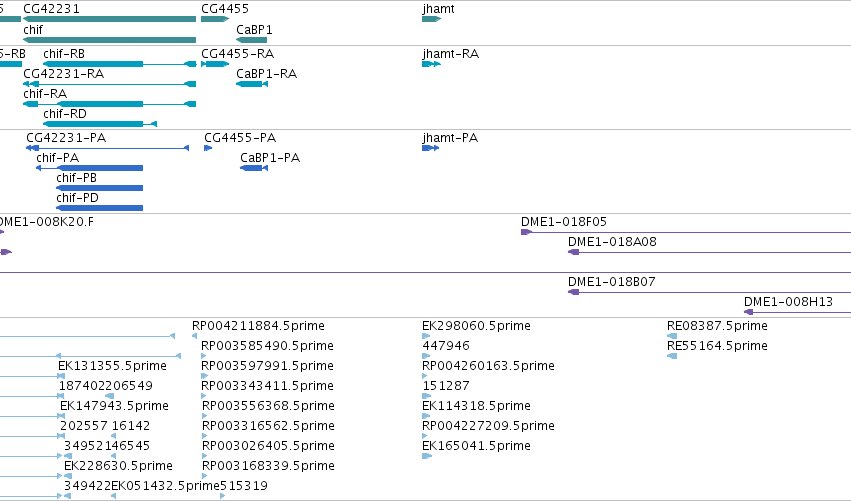Click the chif-RD transcript bar
This screenshot has width=851, height=501.
pos(100,124)
